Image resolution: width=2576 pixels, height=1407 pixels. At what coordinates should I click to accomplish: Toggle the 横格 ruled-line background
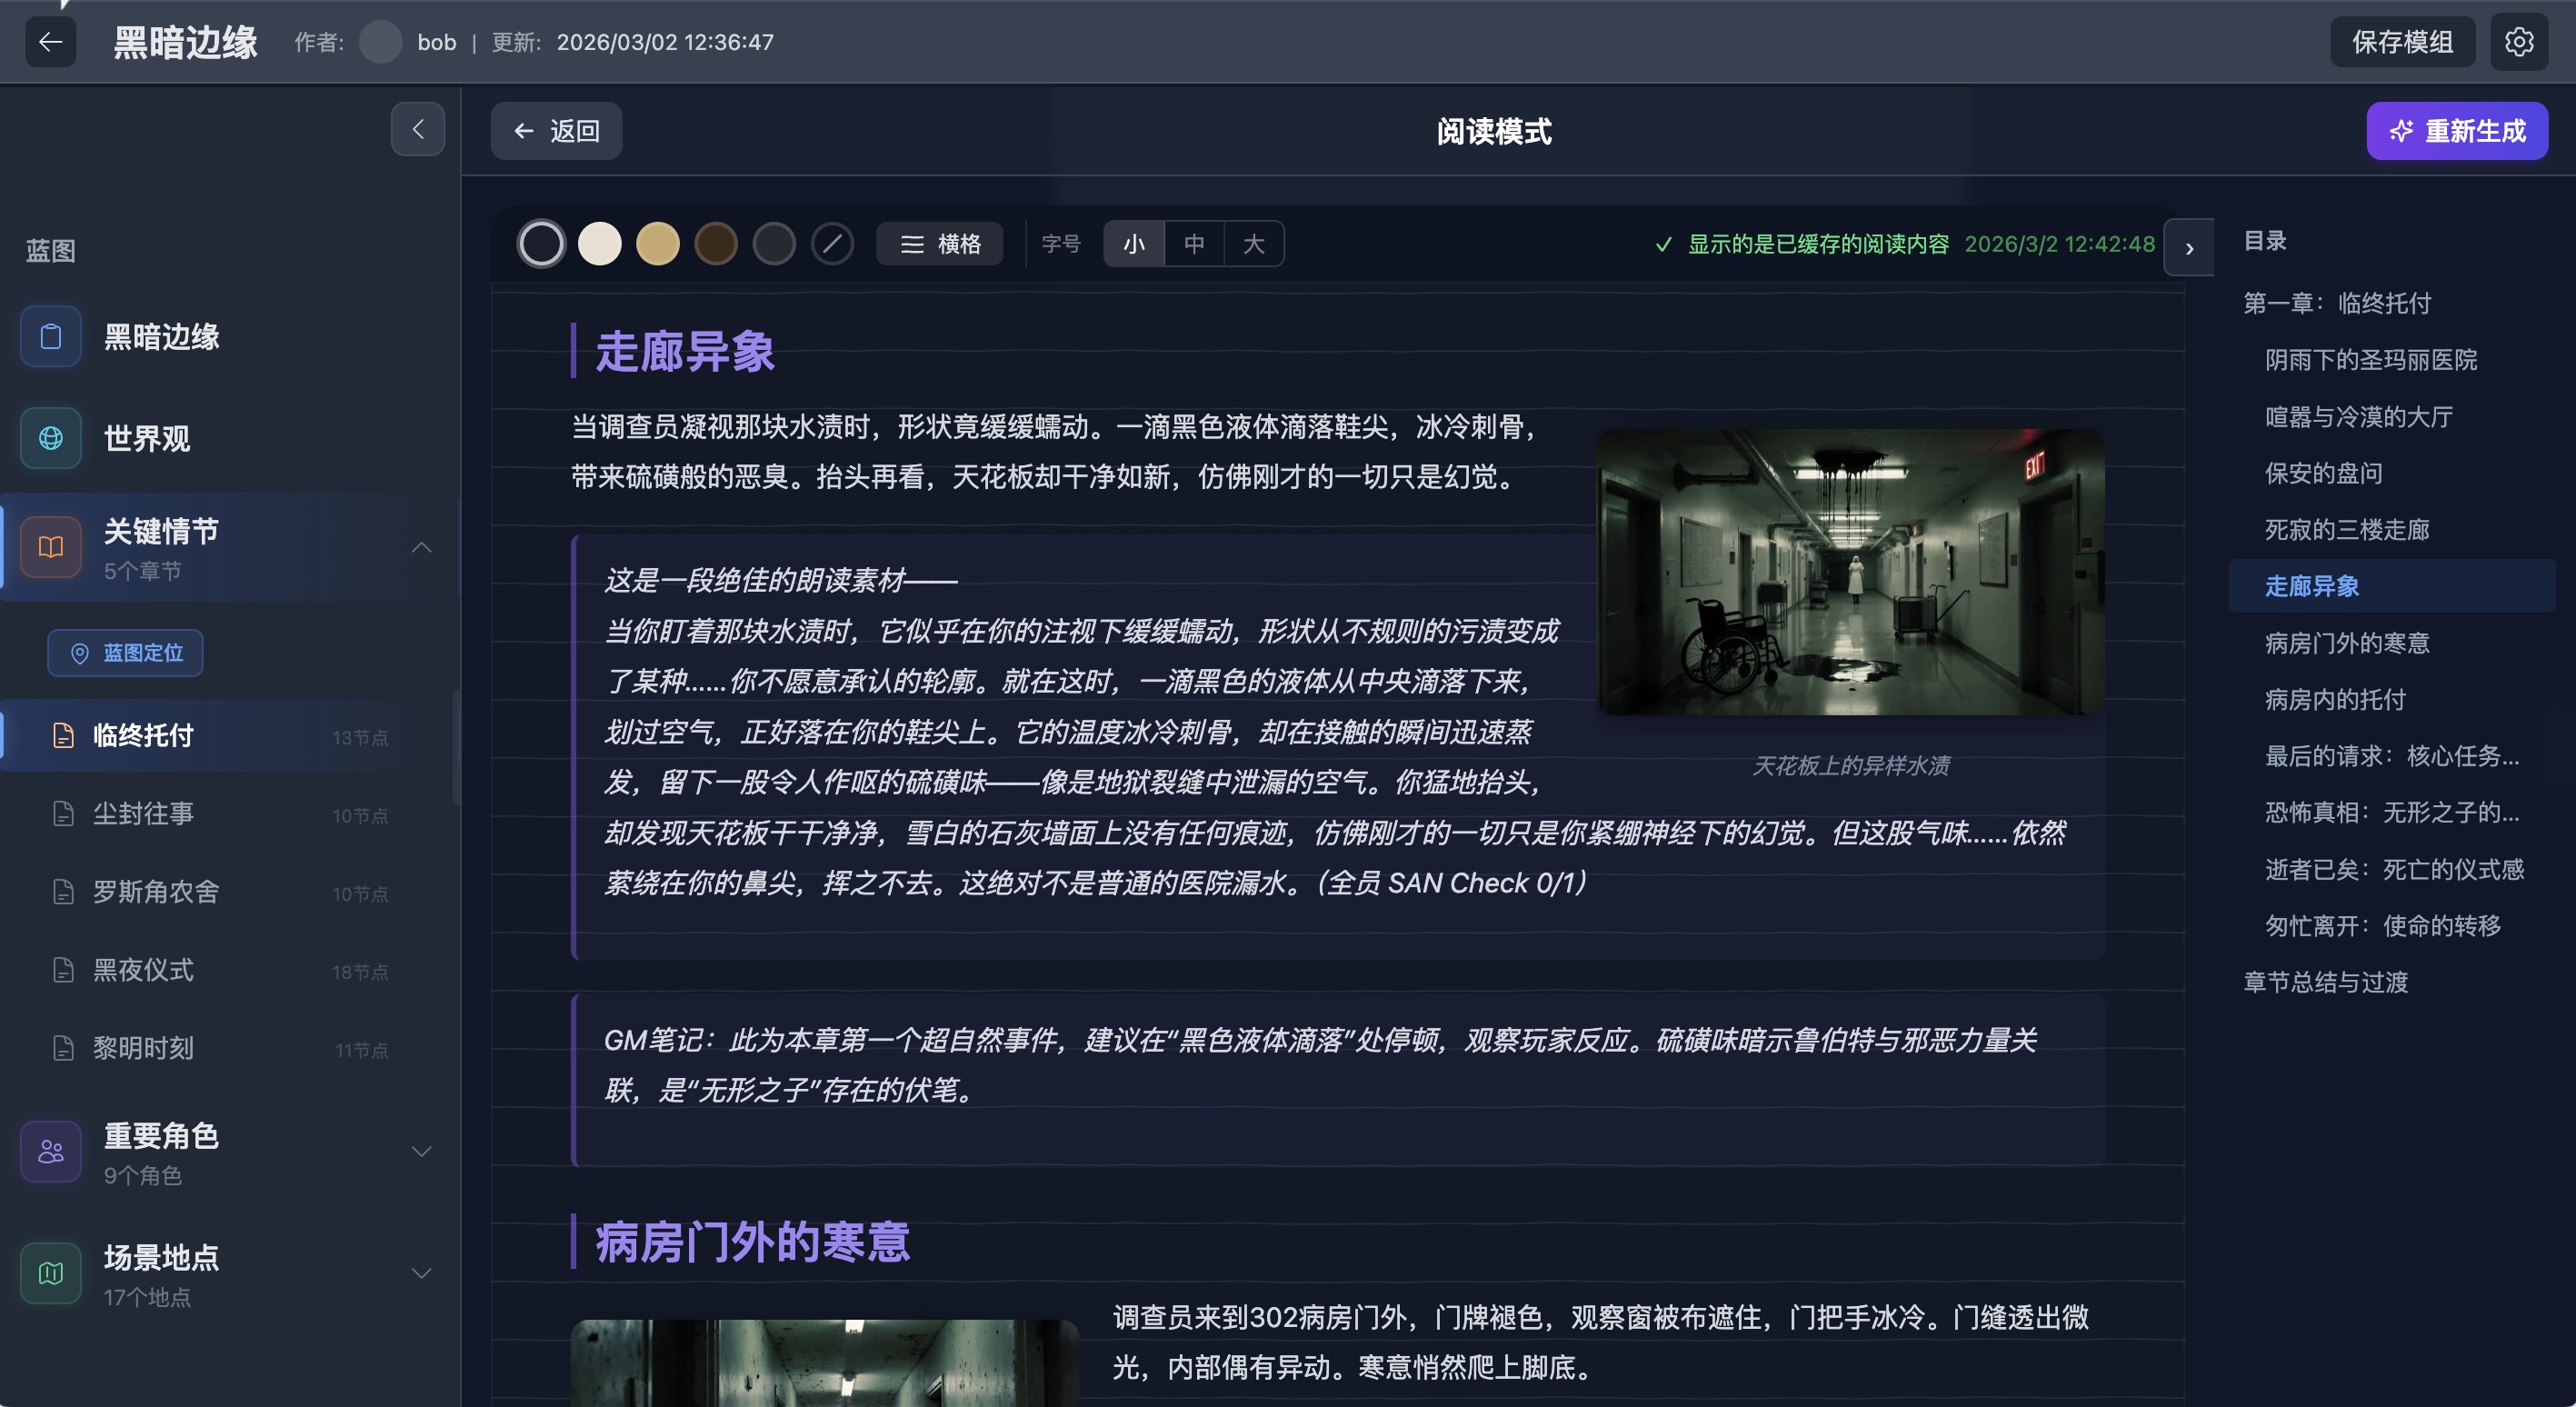coord(940,243)
